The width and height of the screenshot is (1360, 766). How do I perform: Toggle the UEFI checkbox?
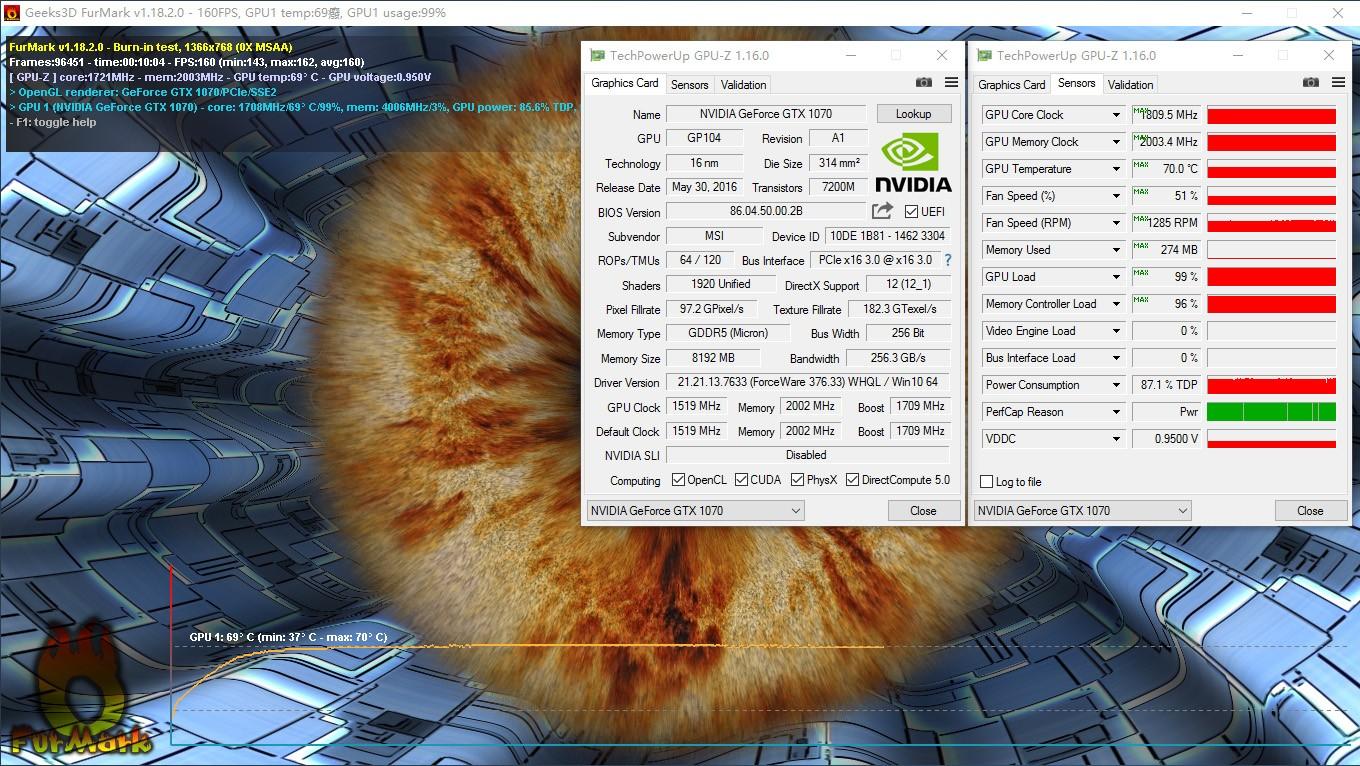(x=911, y=211)
